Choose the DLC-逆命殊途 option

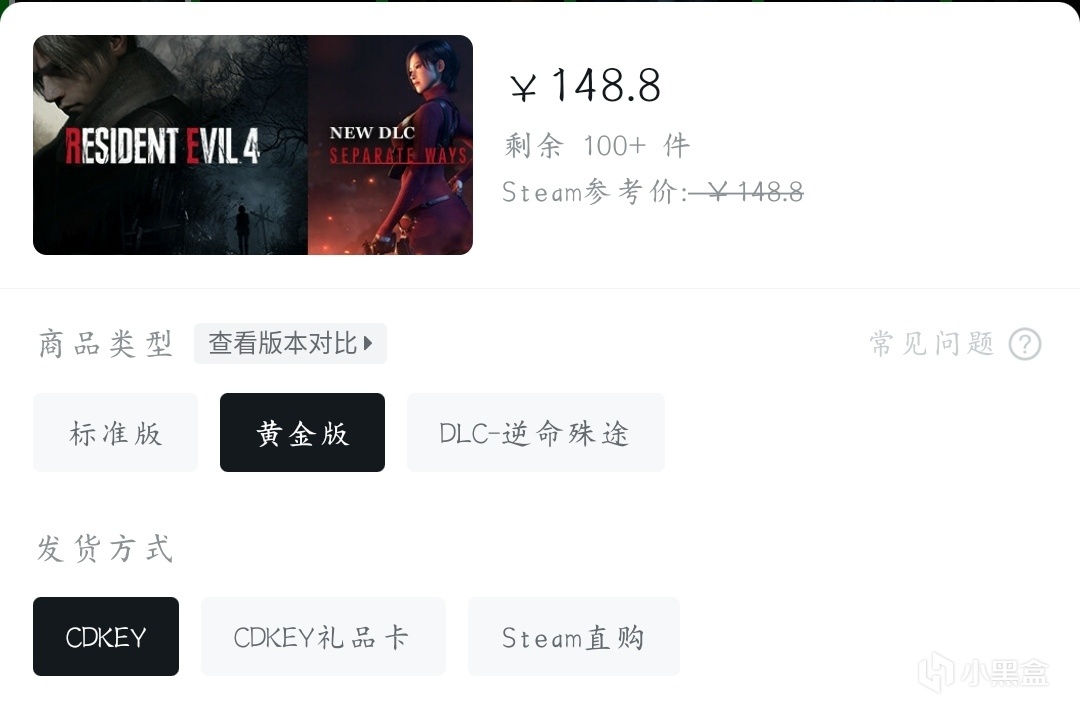tap(536, 433)
